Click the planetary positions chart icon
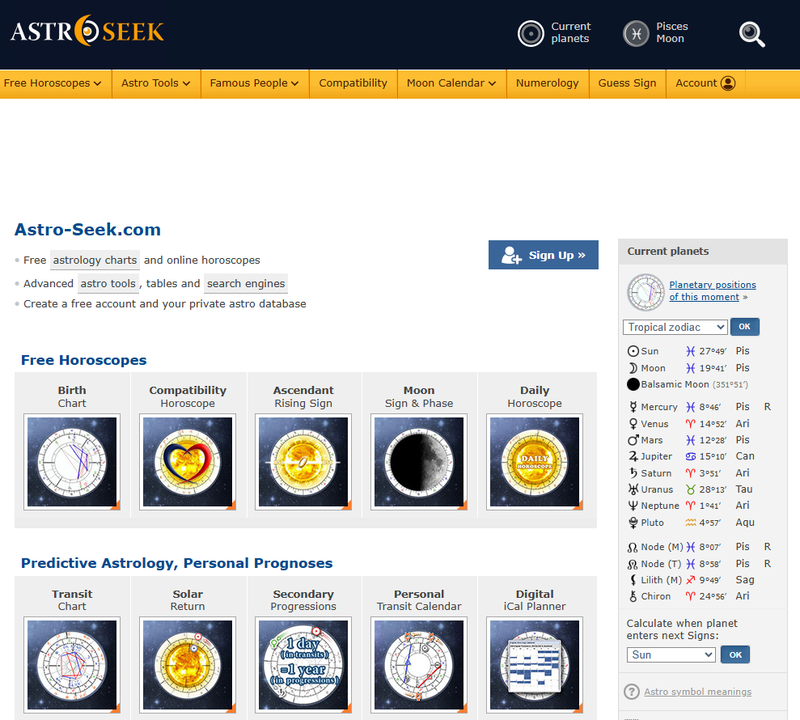Screen dimensions: 800x720 coord(645,292)
